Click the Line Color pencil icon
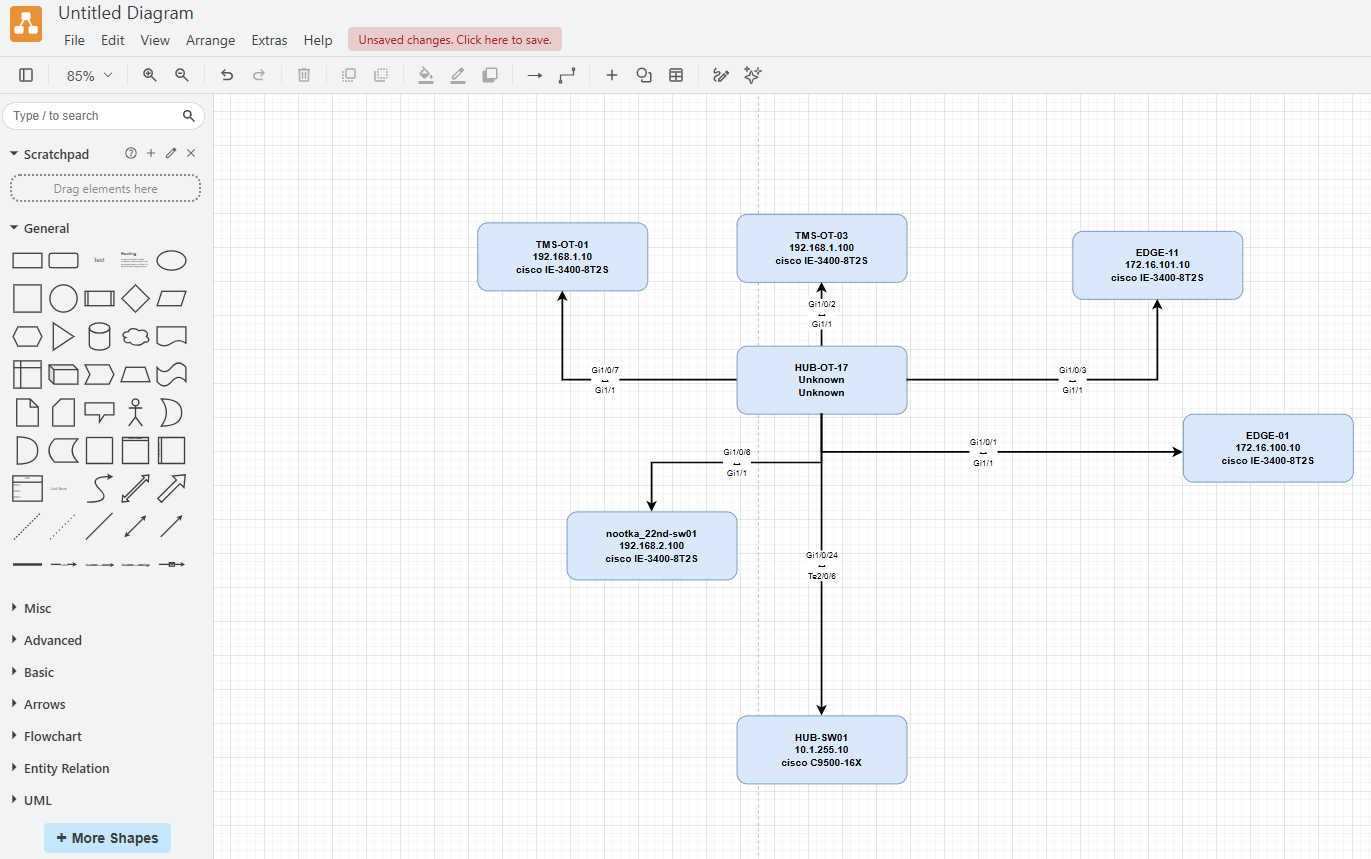 click(458, 75)
